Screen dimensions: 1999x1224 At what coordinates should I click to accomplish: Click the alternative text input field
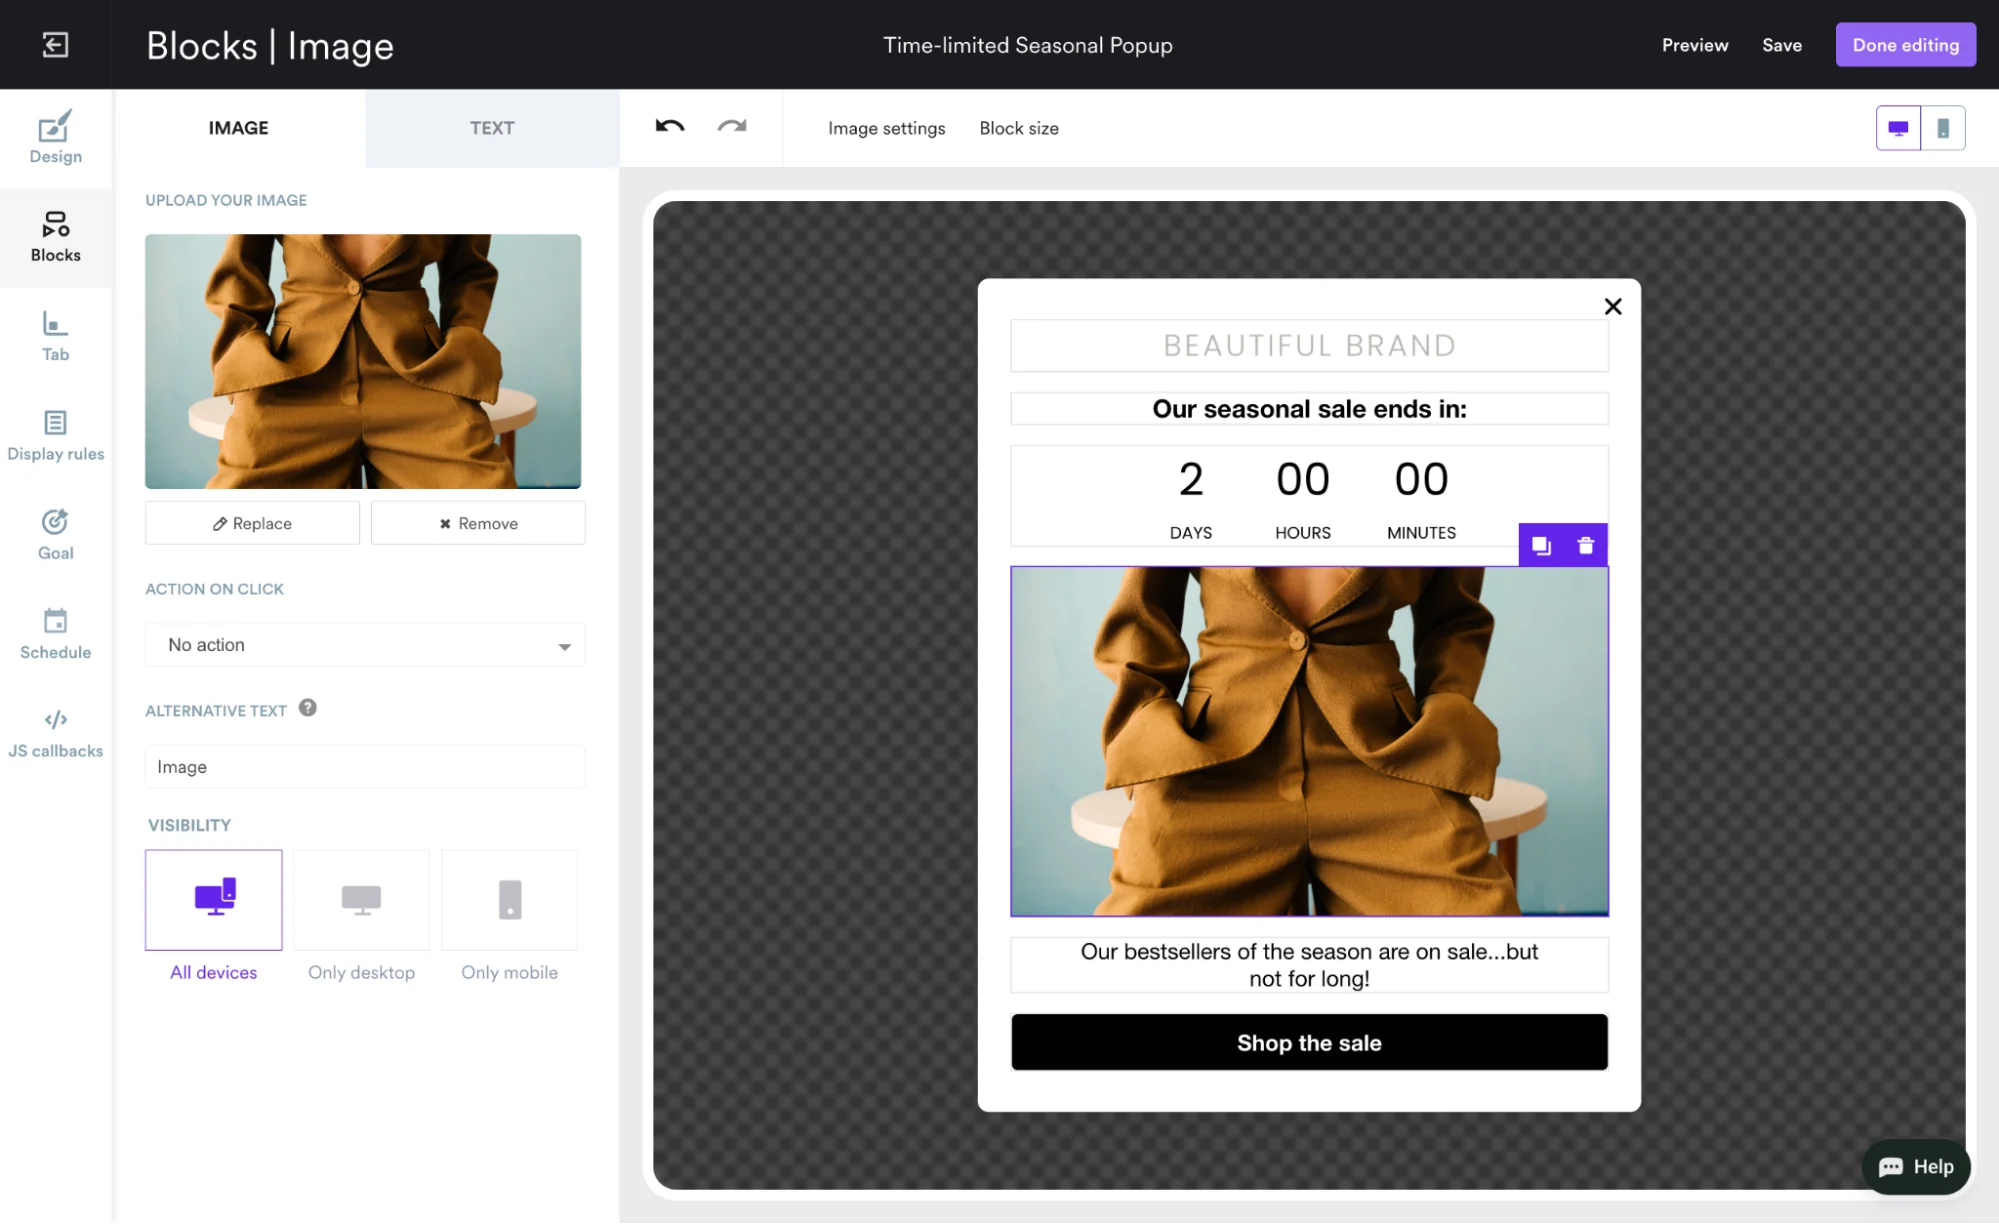pos(365,767)
